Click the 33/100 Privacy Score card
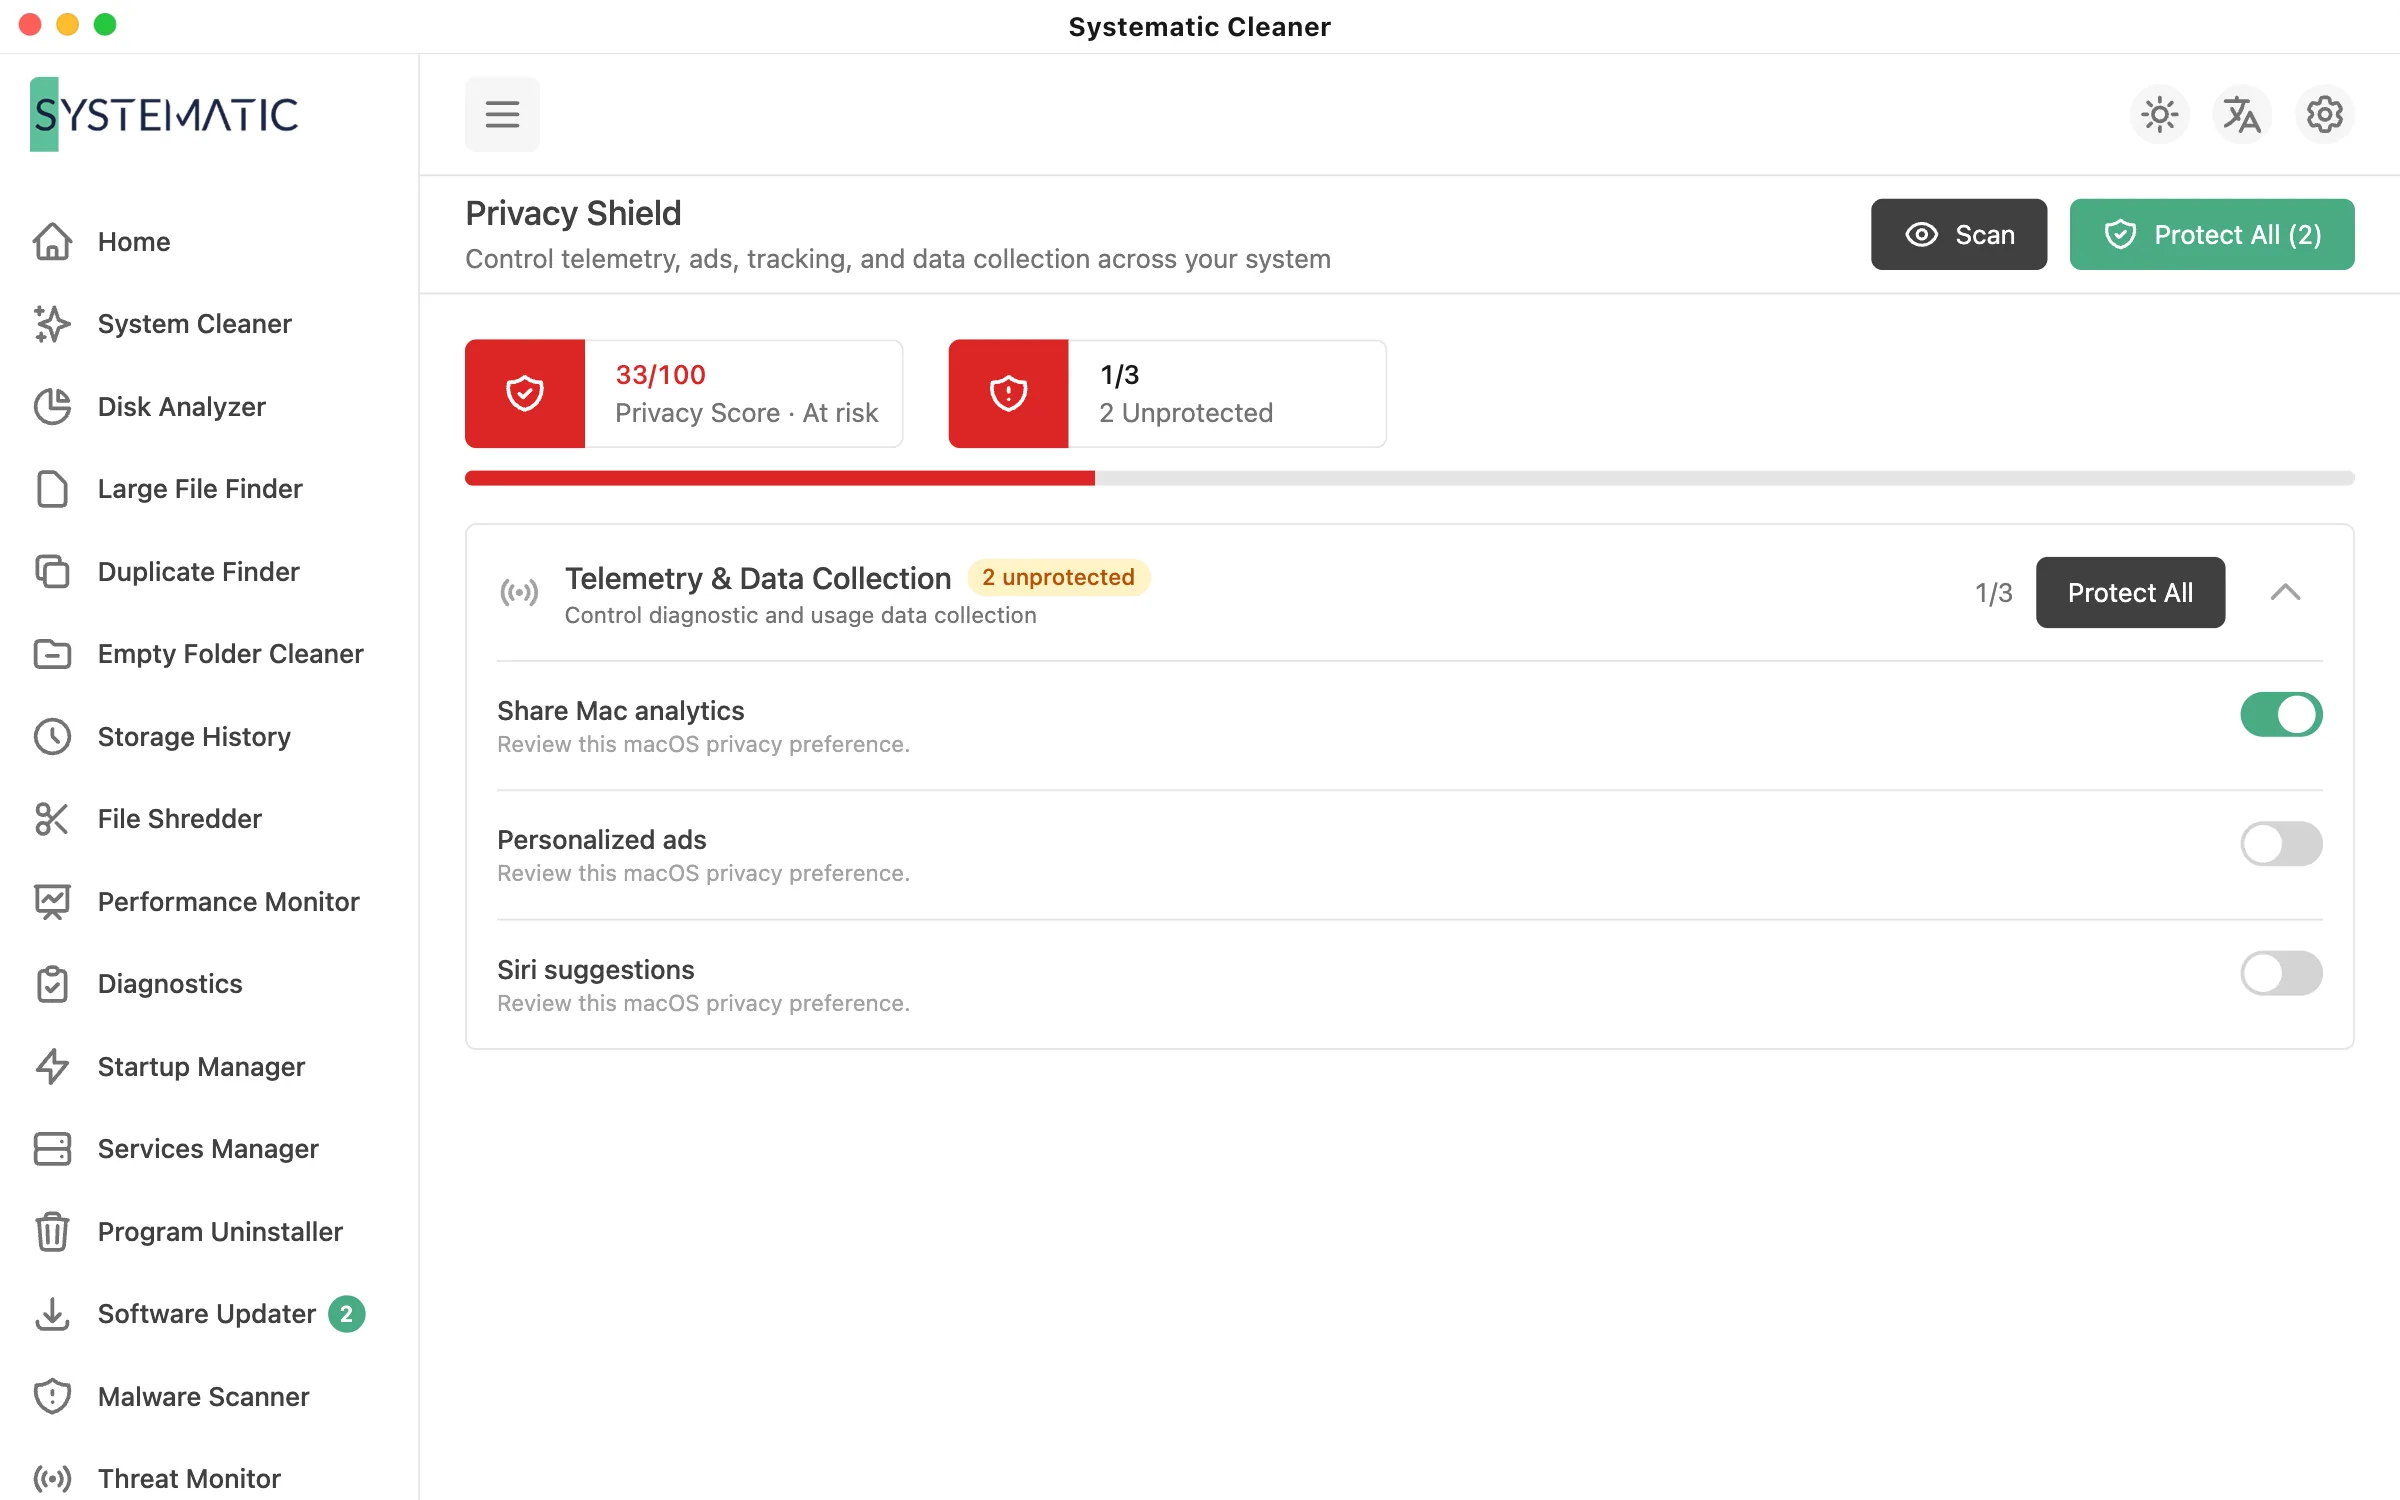 coord(684,393)
